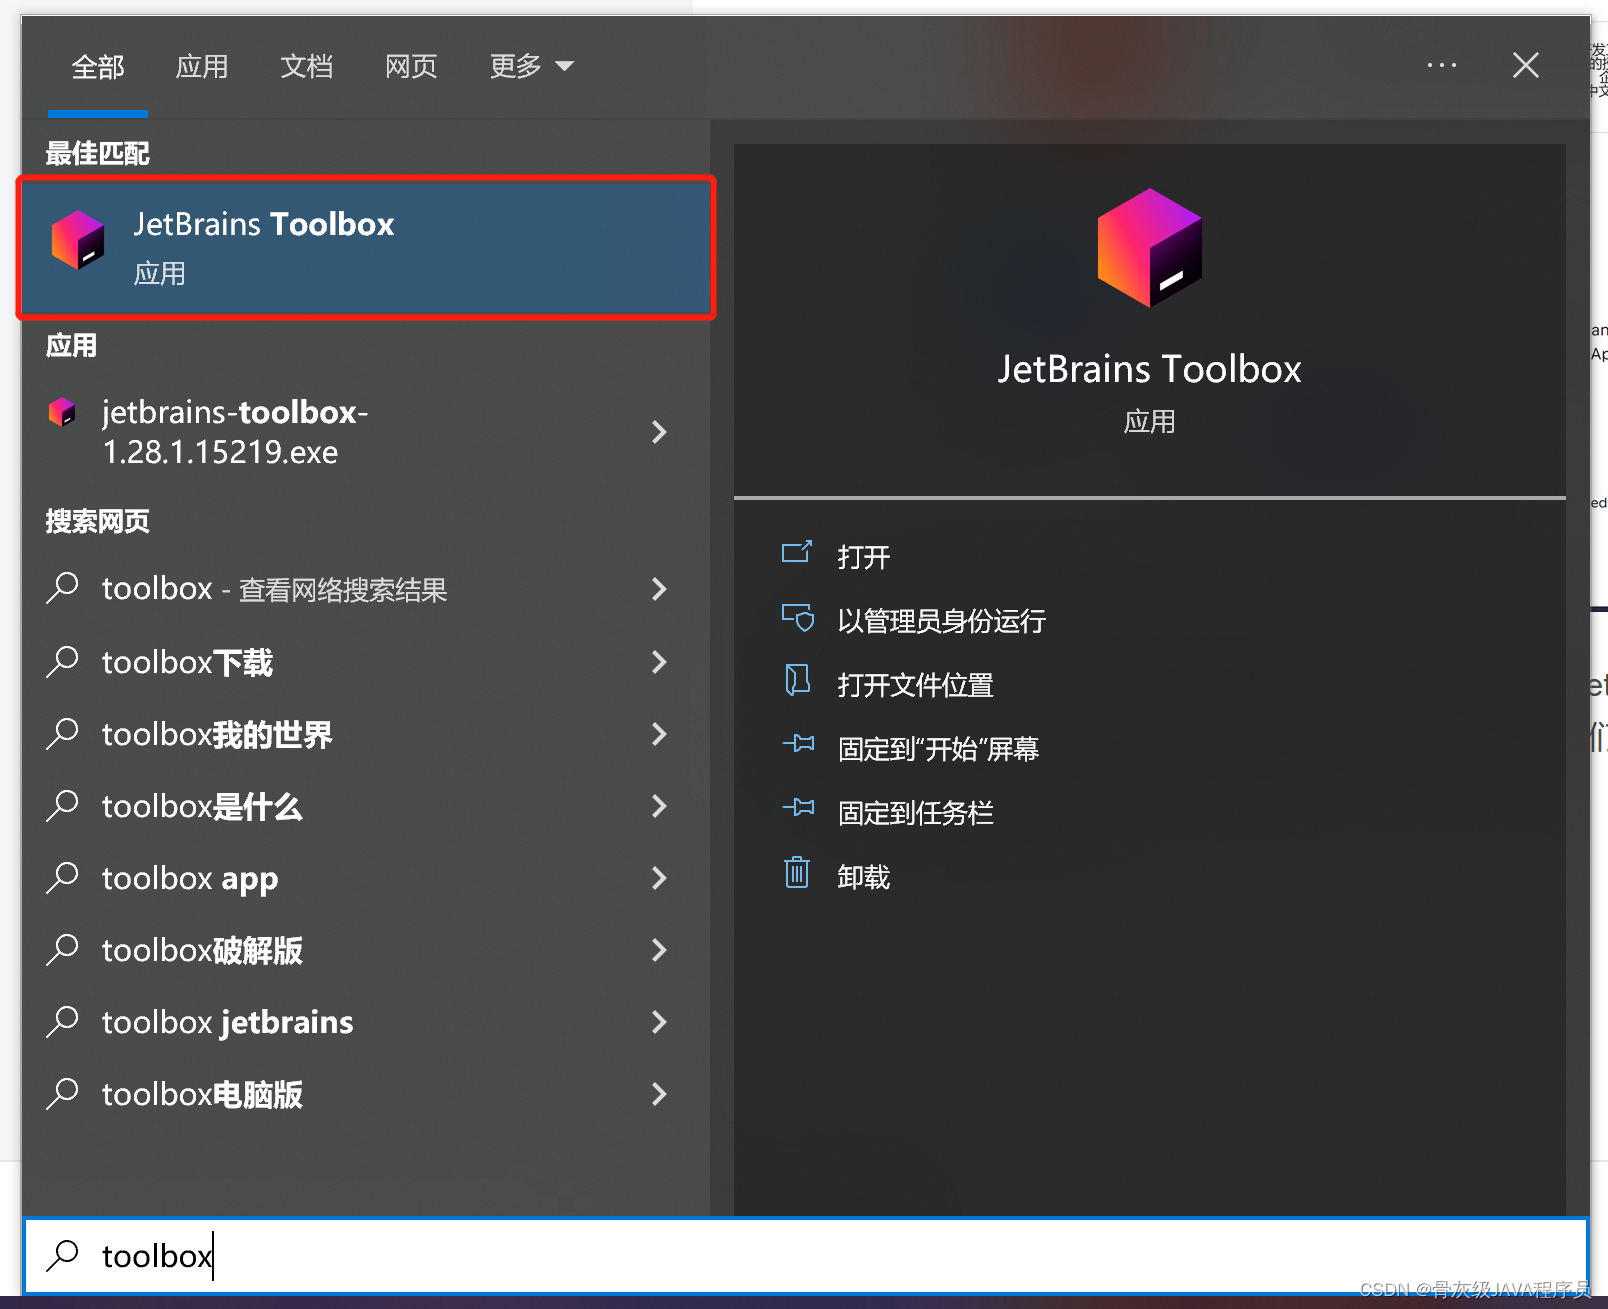
Task: Choose 固定到任务栏
Action: tap(916, 813)
